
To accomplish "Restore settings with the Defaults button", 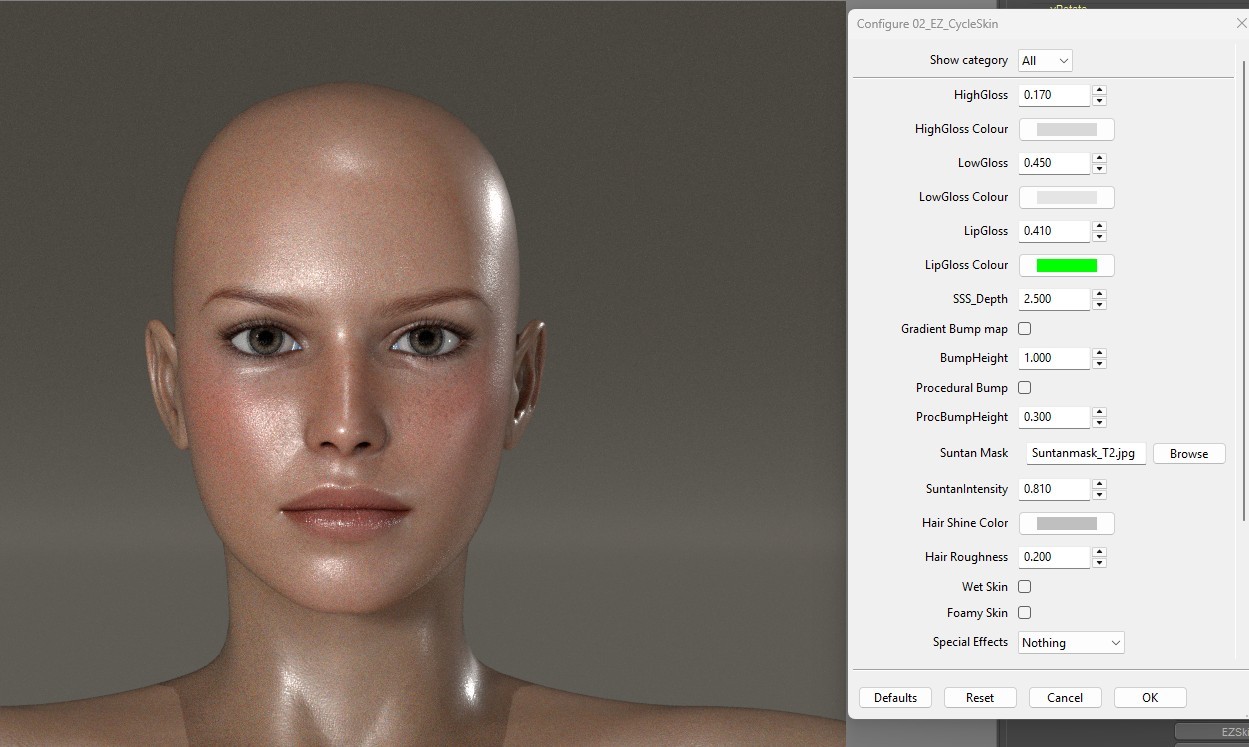I will (x=895, y=697).
